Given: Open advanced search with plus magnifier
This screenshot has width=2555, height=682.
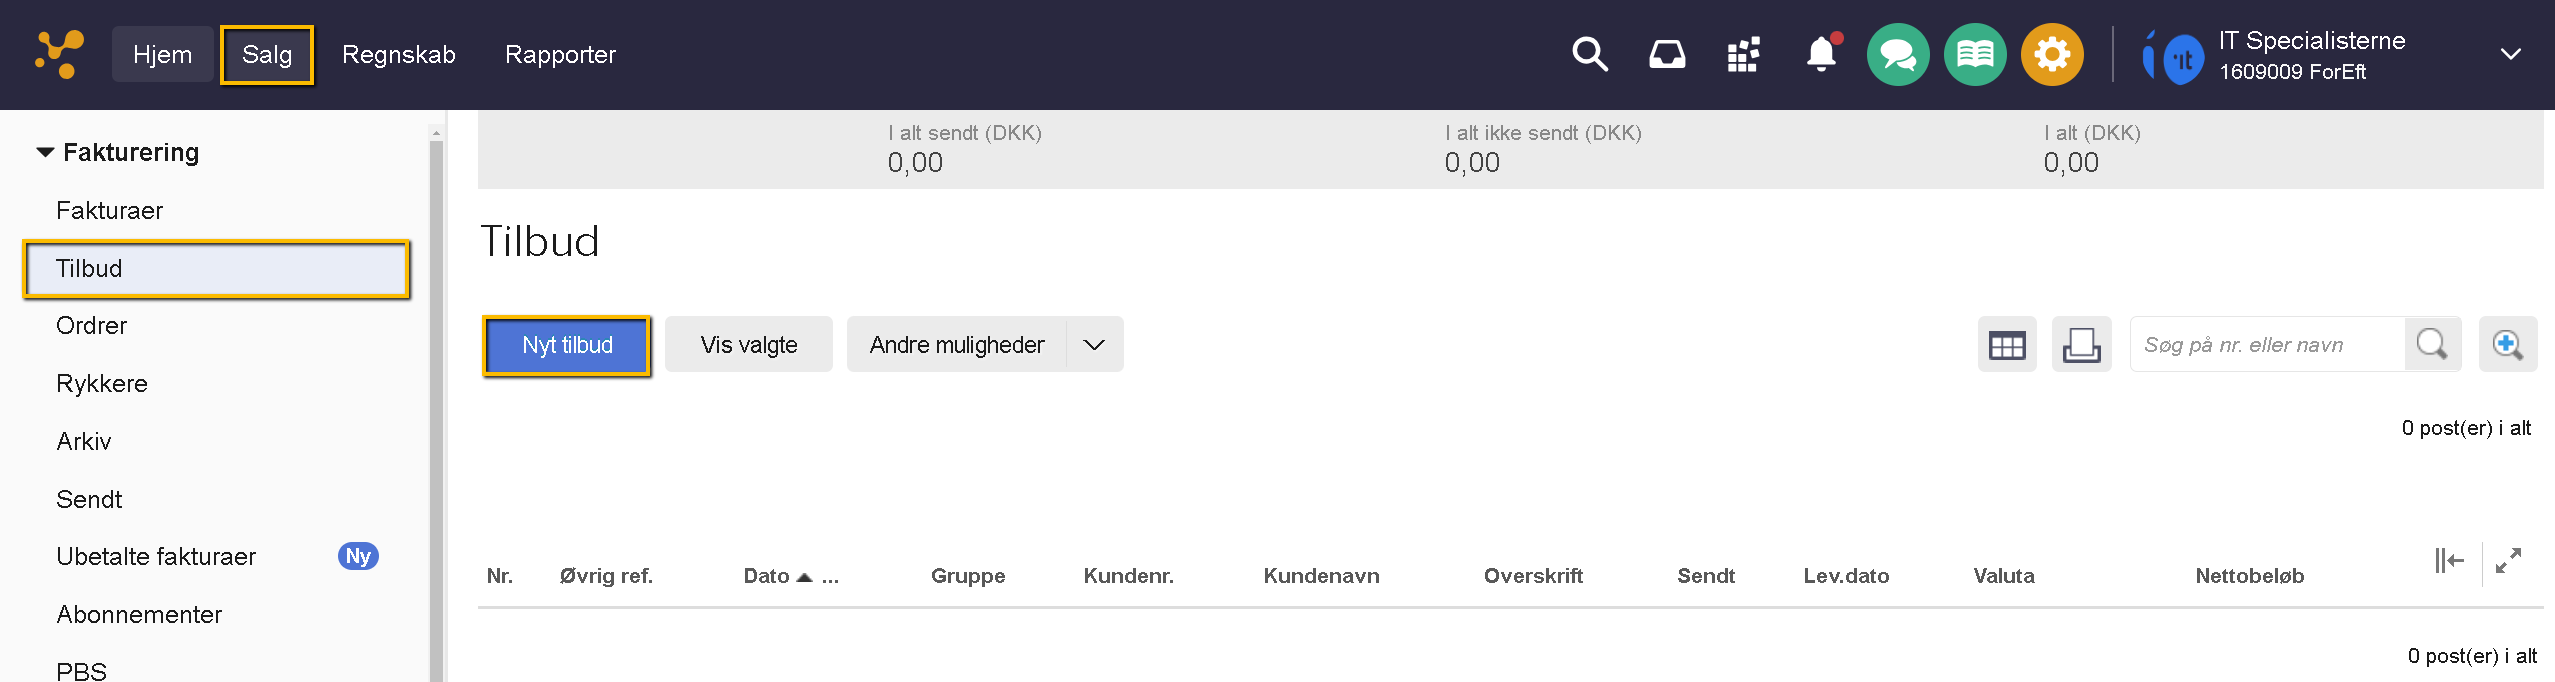Looking at the screenshot, I should coord(2507,345).
